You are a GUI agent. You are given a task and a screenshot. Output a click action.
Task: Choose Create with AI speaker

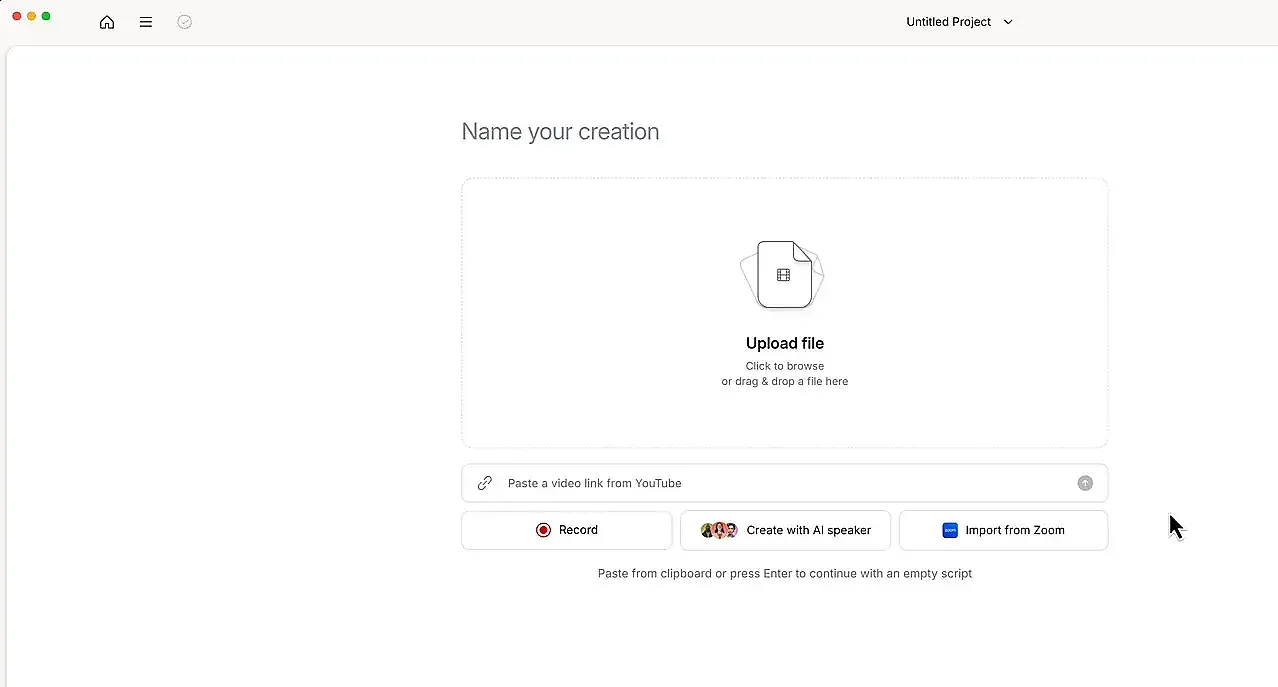click(808, 530)
